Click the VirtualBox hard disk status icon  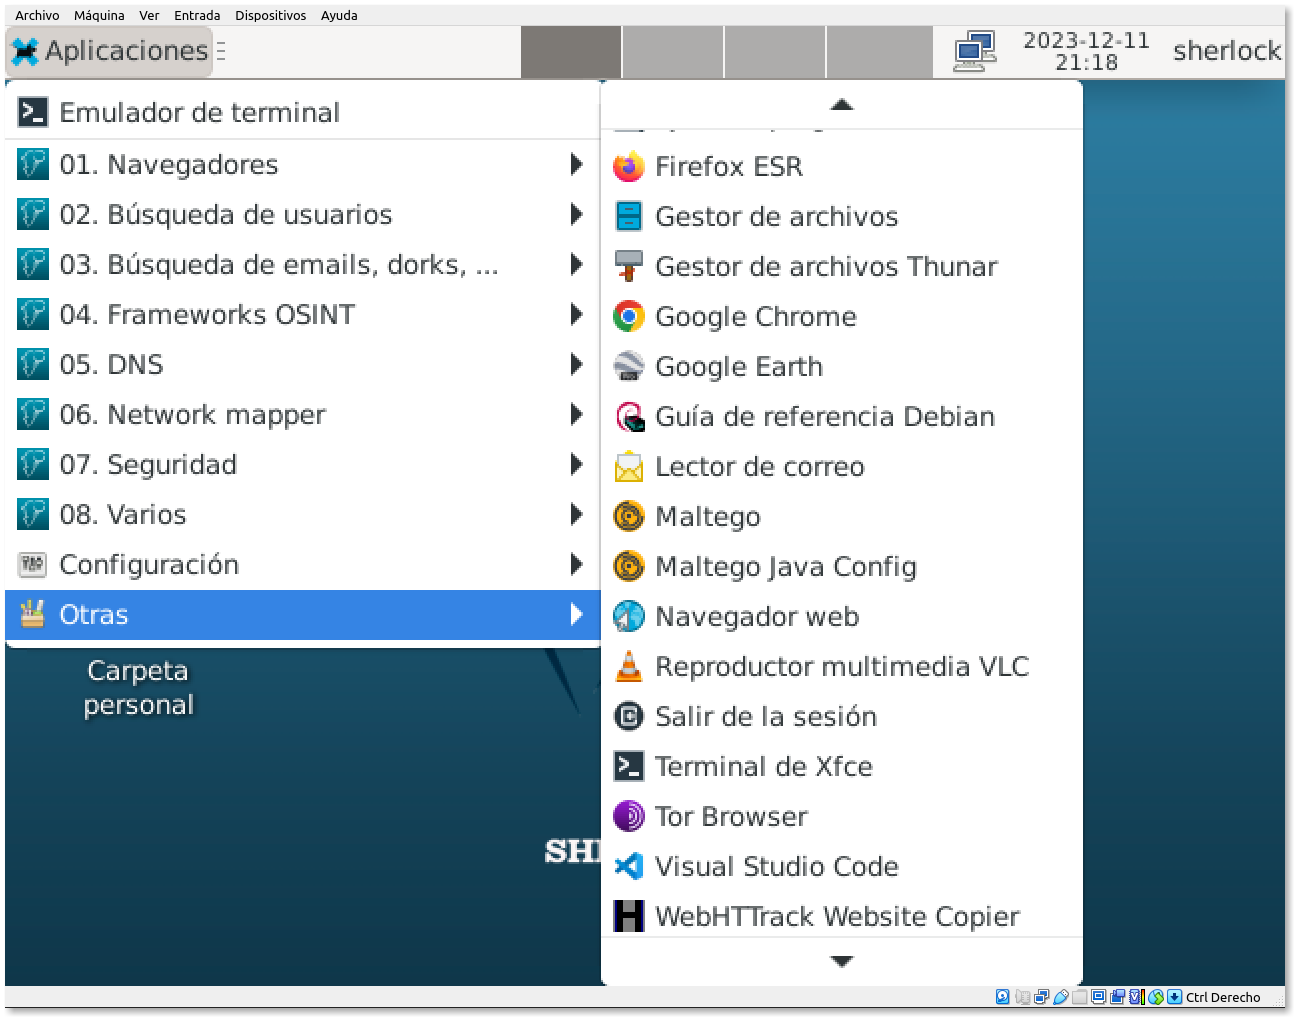coord(1003,997)
